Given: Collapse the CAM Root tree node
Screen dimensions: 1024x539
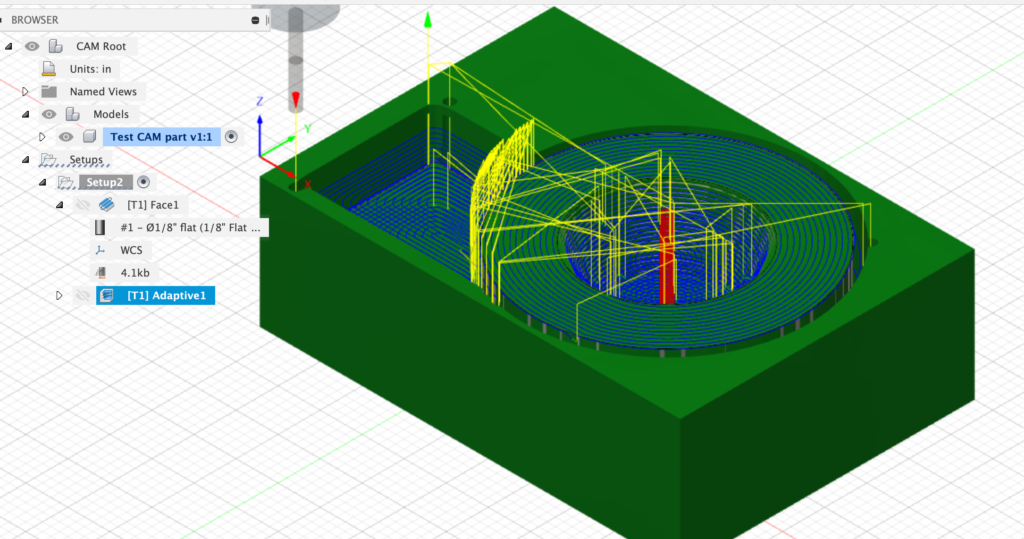Looking at the screenshot, I should click(x=9, y=46).
